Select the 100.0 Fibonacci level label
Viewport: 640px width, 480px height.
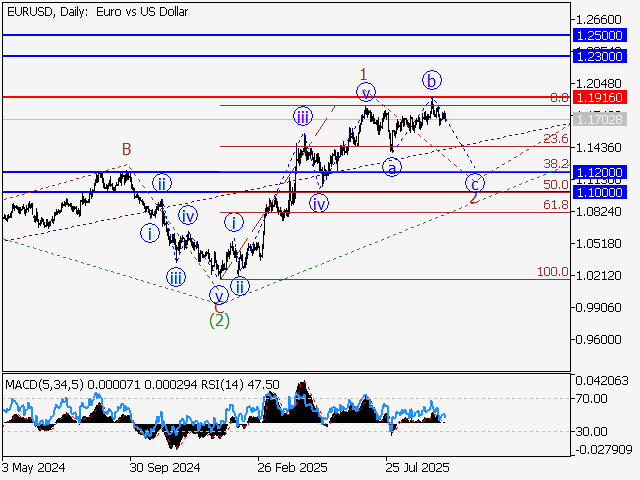pos(553,272)
